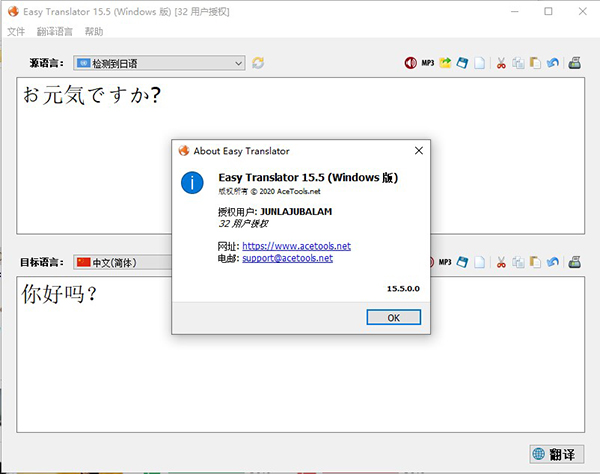Save source text with the floppy disk icon

(x=462, y=63)
